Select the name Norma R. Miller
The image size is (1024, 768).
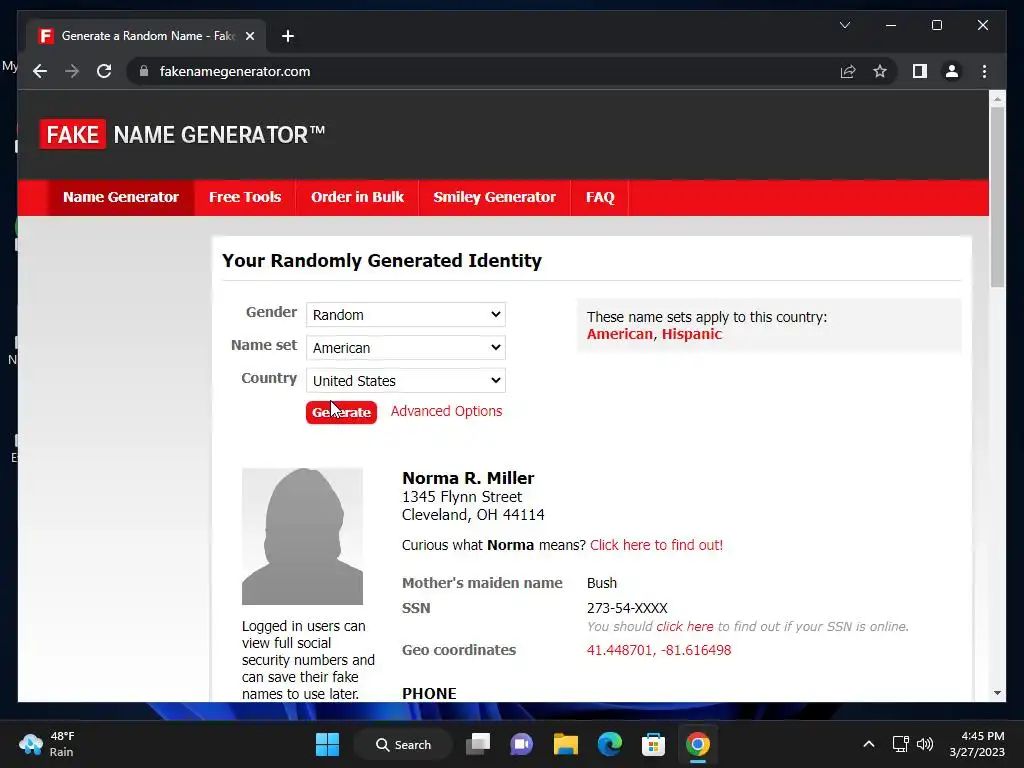468,478
